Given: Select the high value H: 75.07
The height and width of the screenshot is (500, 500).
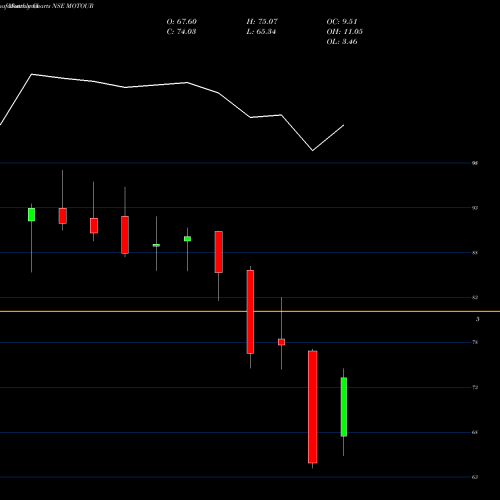Looking at the screenshot, I should pyautogui.click(x=262, y=22).
